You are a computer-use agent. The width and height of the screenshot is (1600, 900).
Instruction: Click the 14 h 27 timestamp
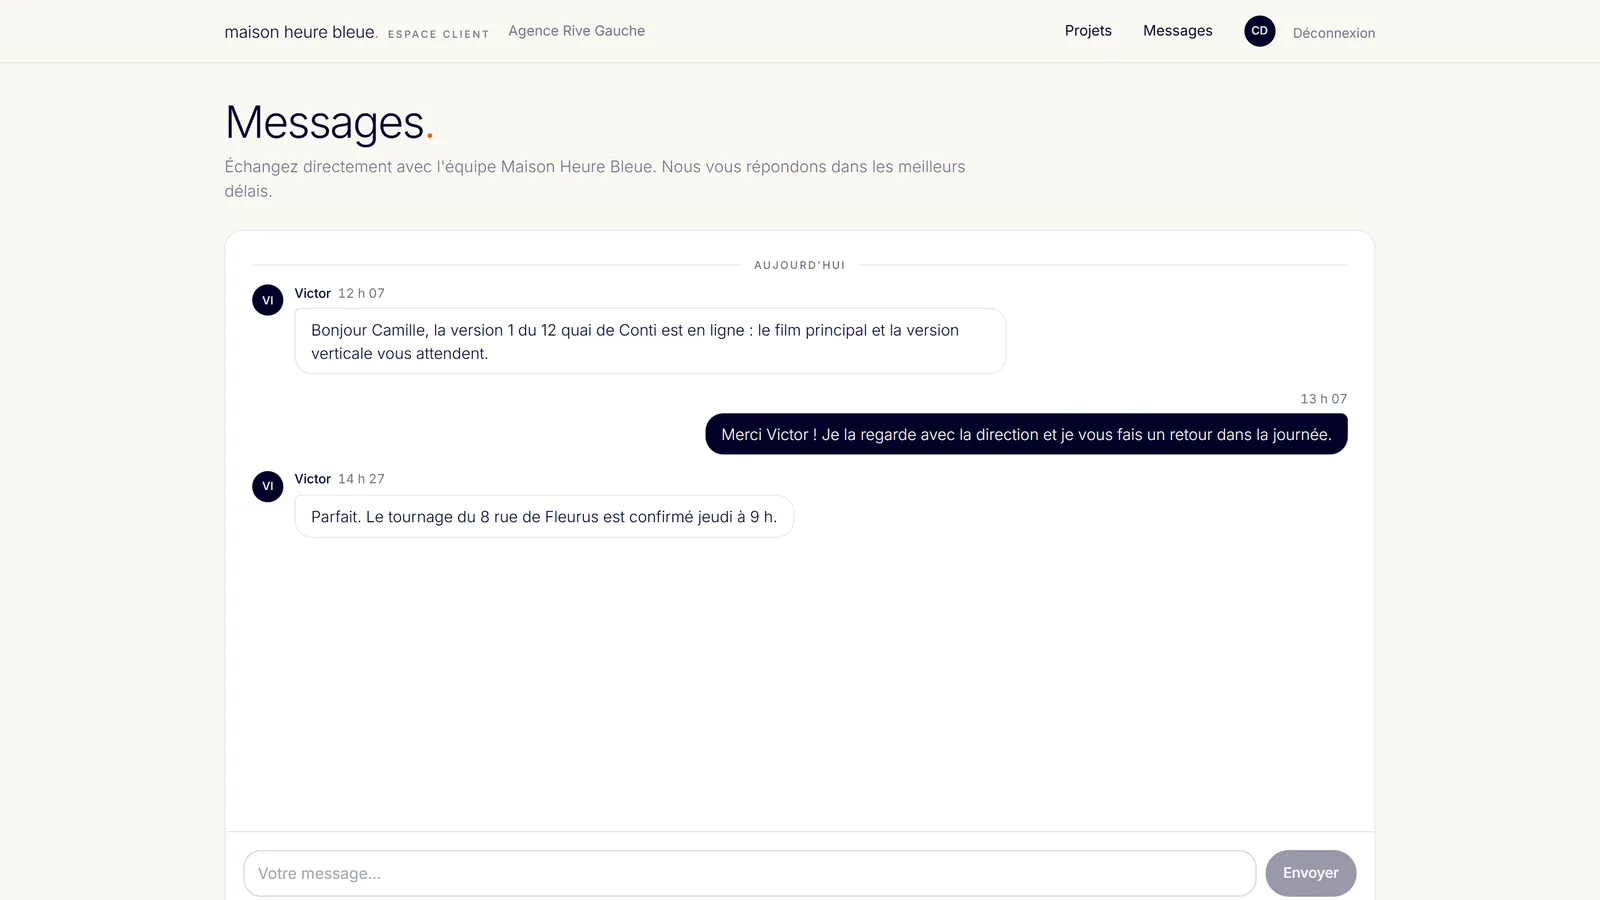tap(361, 479)
